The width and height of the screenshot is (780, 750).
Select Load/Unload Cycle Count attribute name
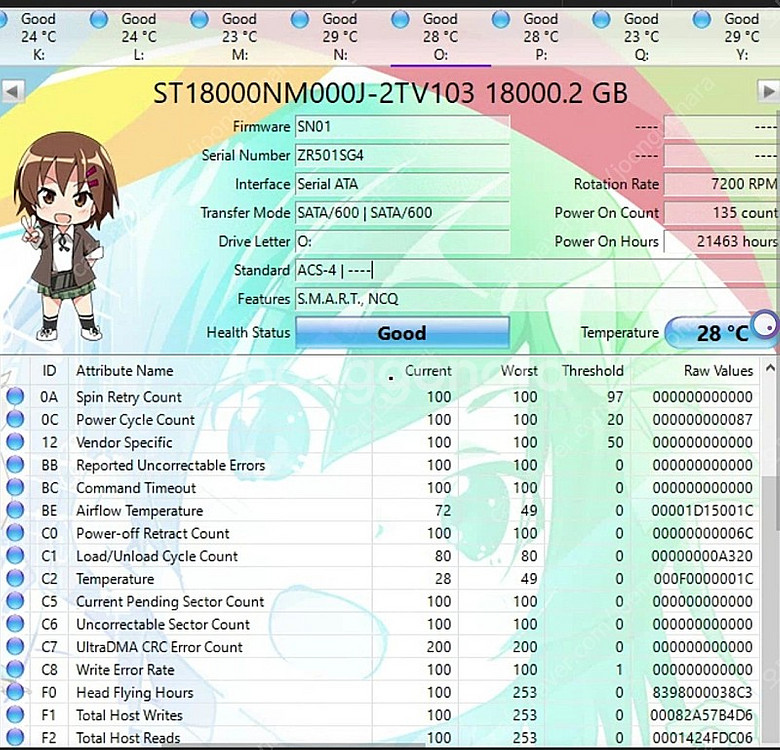(157, 556)
